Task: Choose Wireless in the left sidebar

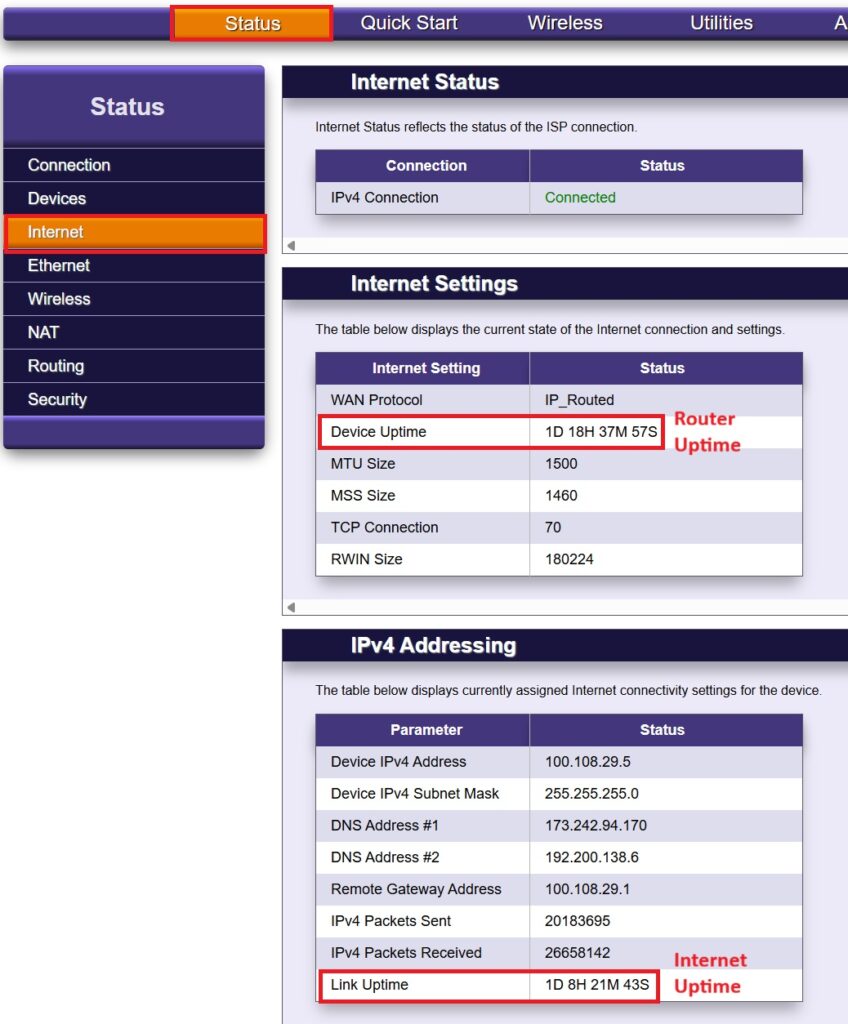Action: [59, 299]
